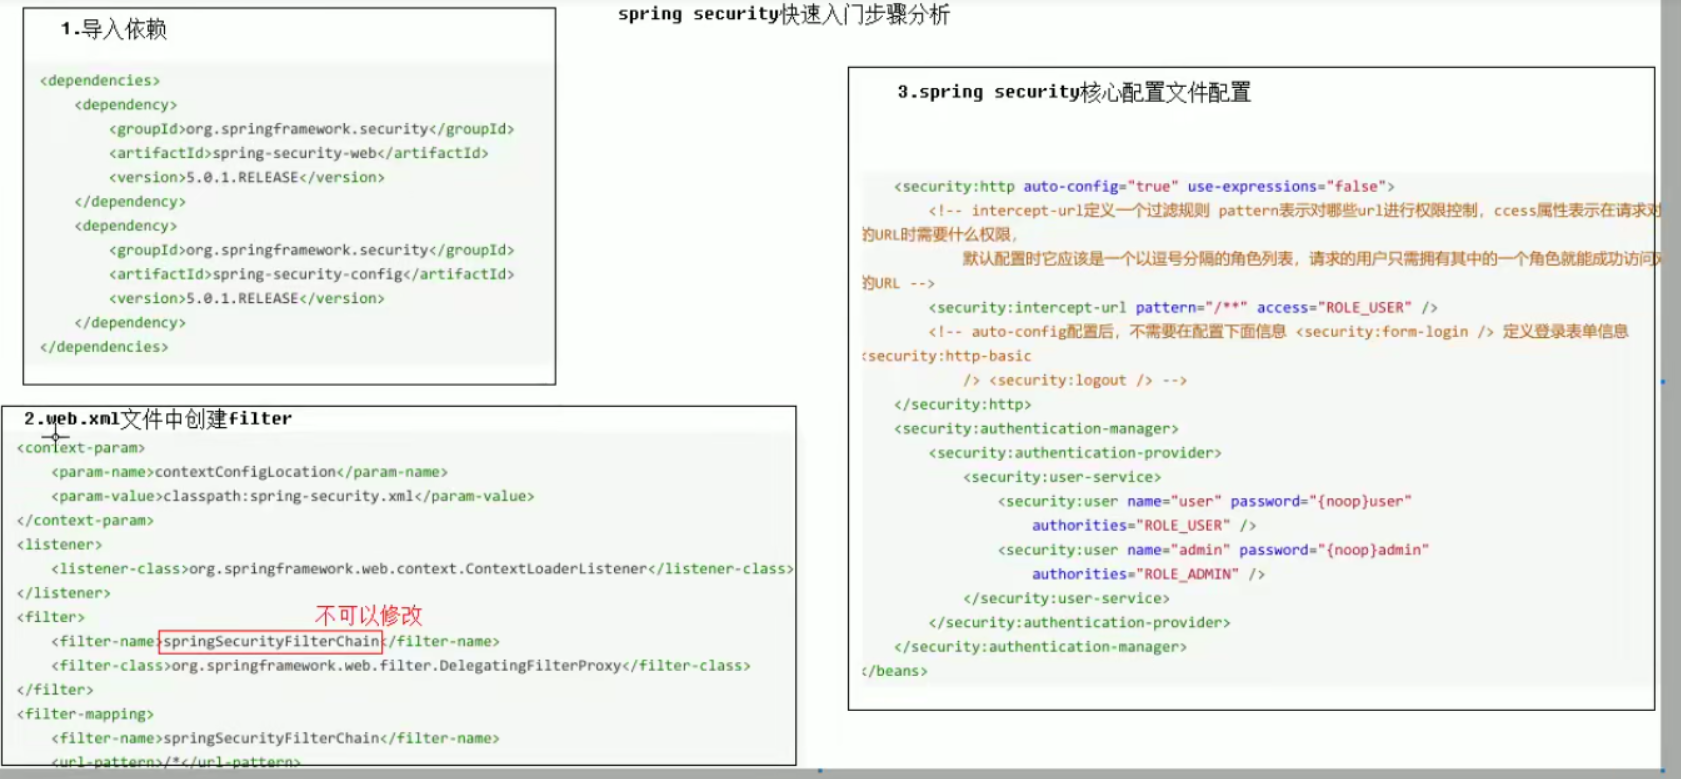Viewport: 1681px width, 779px height.
Task: Click the version line below spring-security-web
Action: pyautogui.click(x=247, y=177)
